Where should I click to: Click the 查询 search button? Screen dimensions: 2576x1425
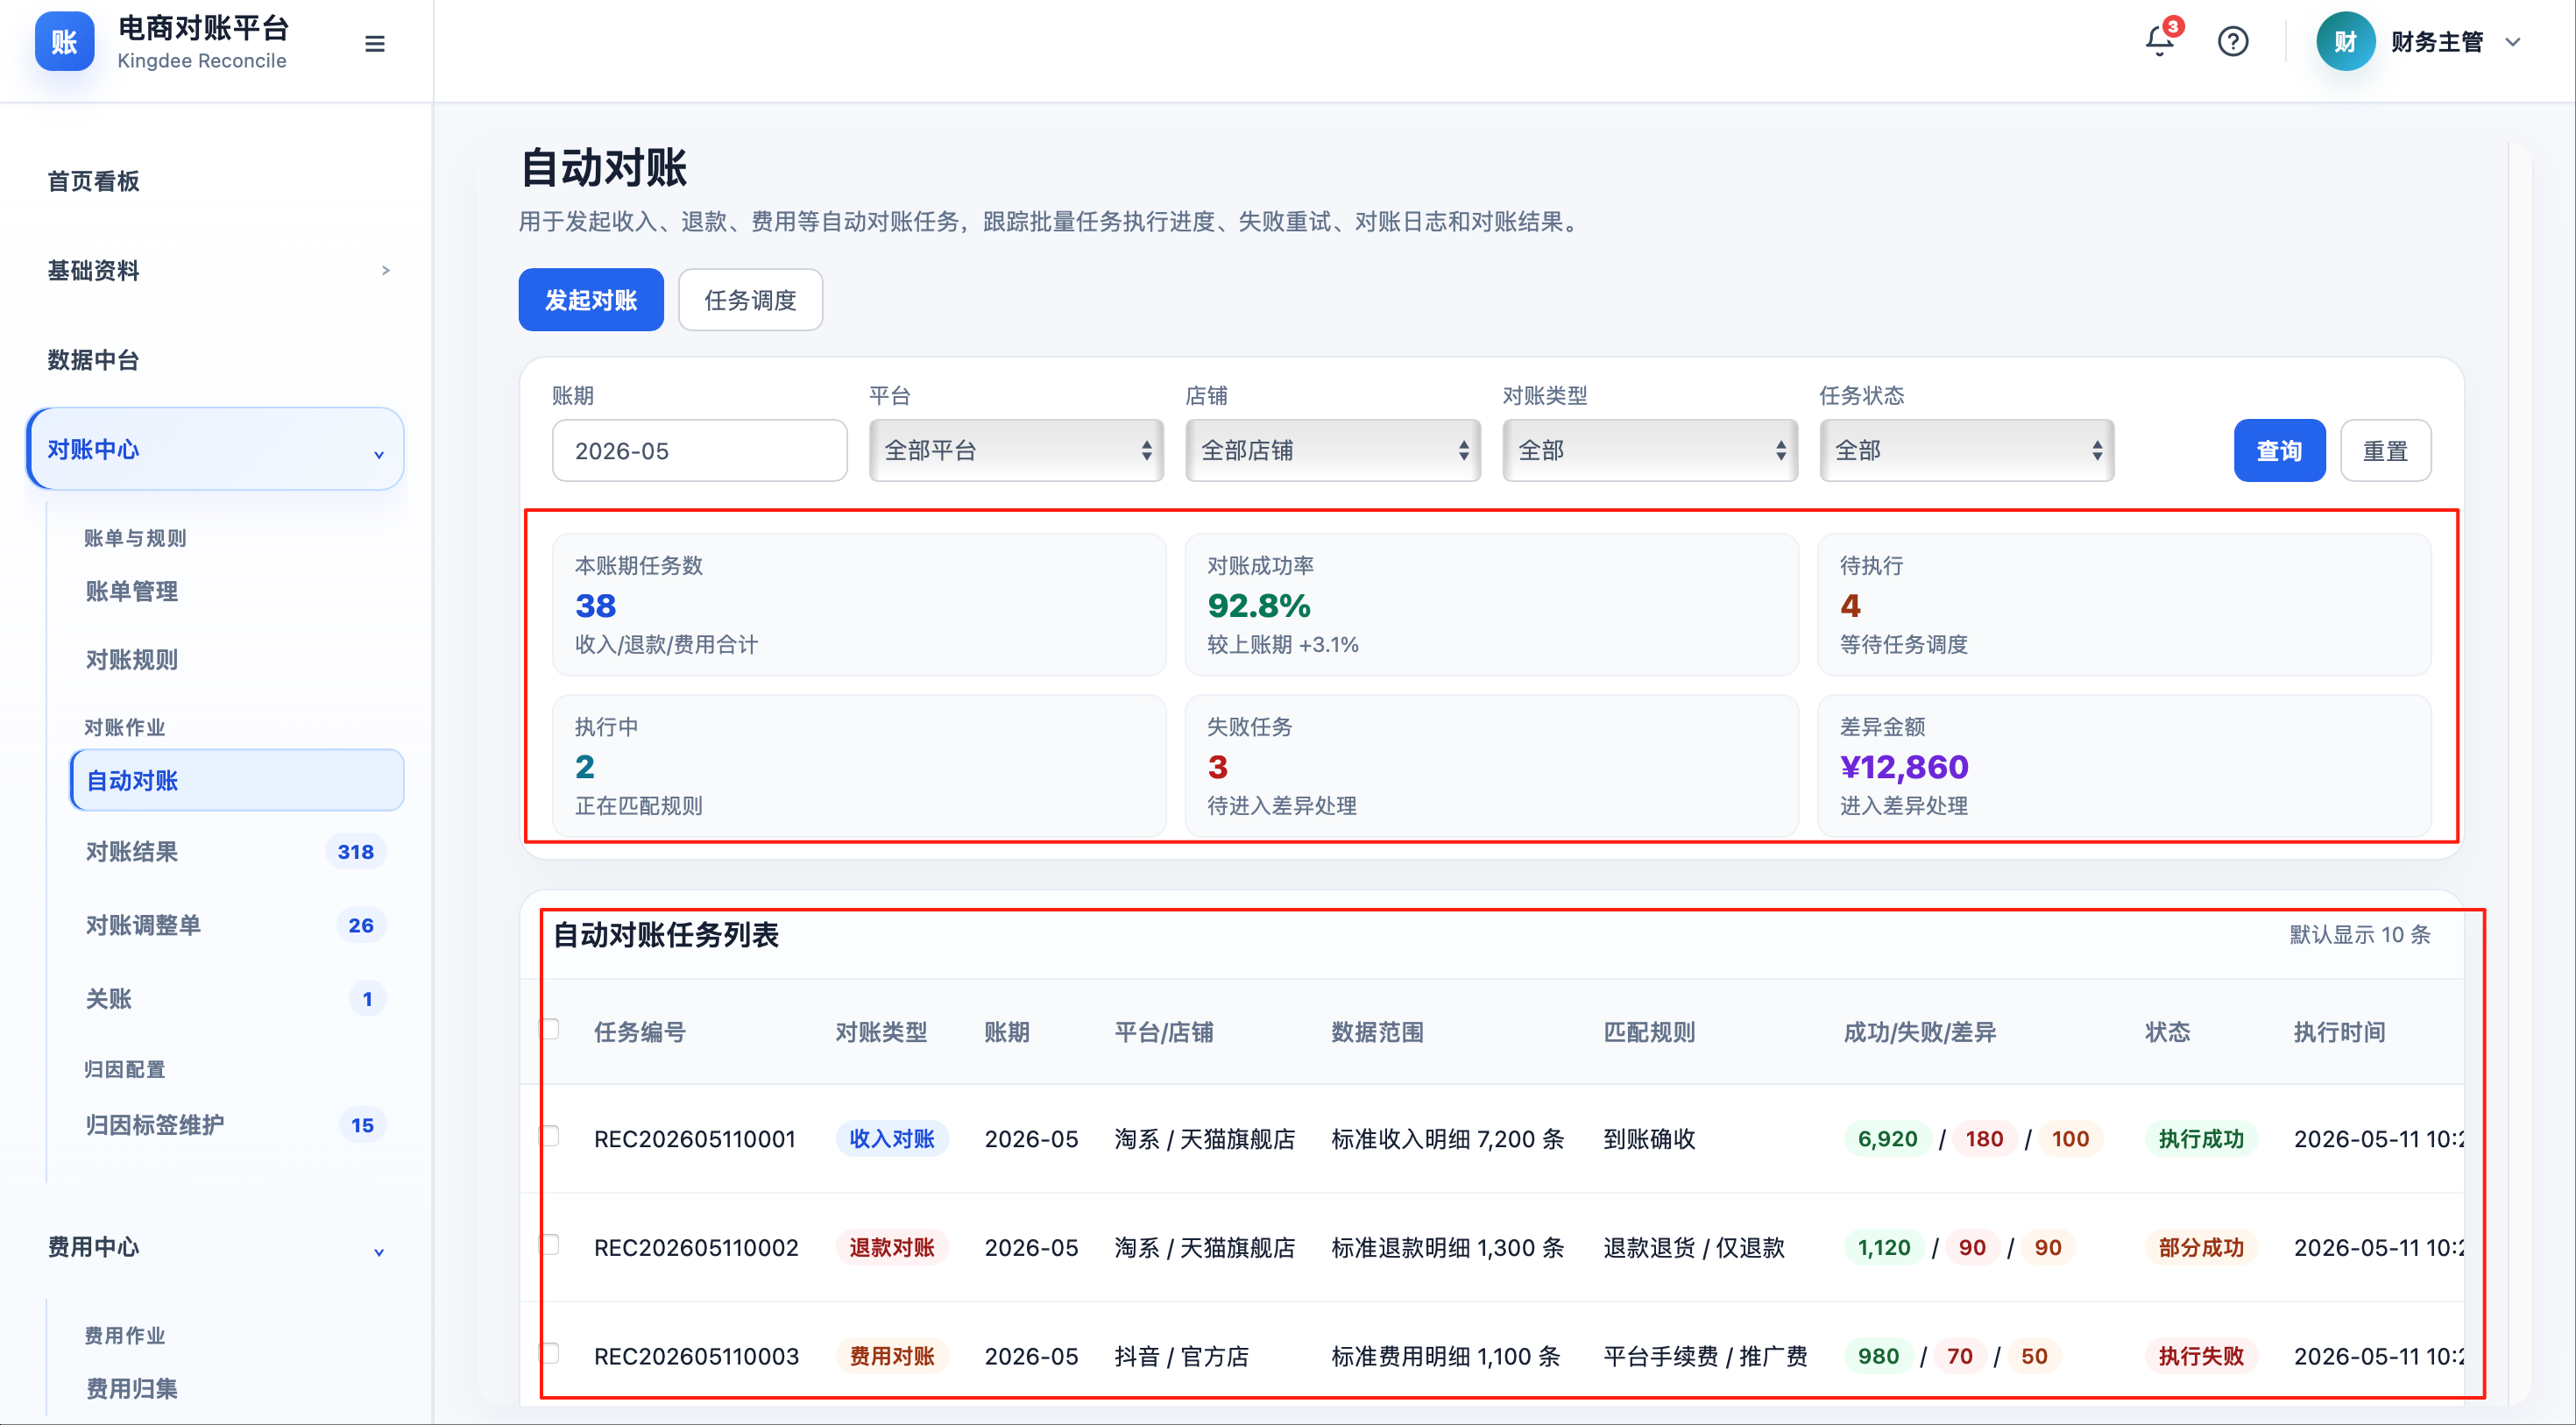click(x=2279, y=450)
